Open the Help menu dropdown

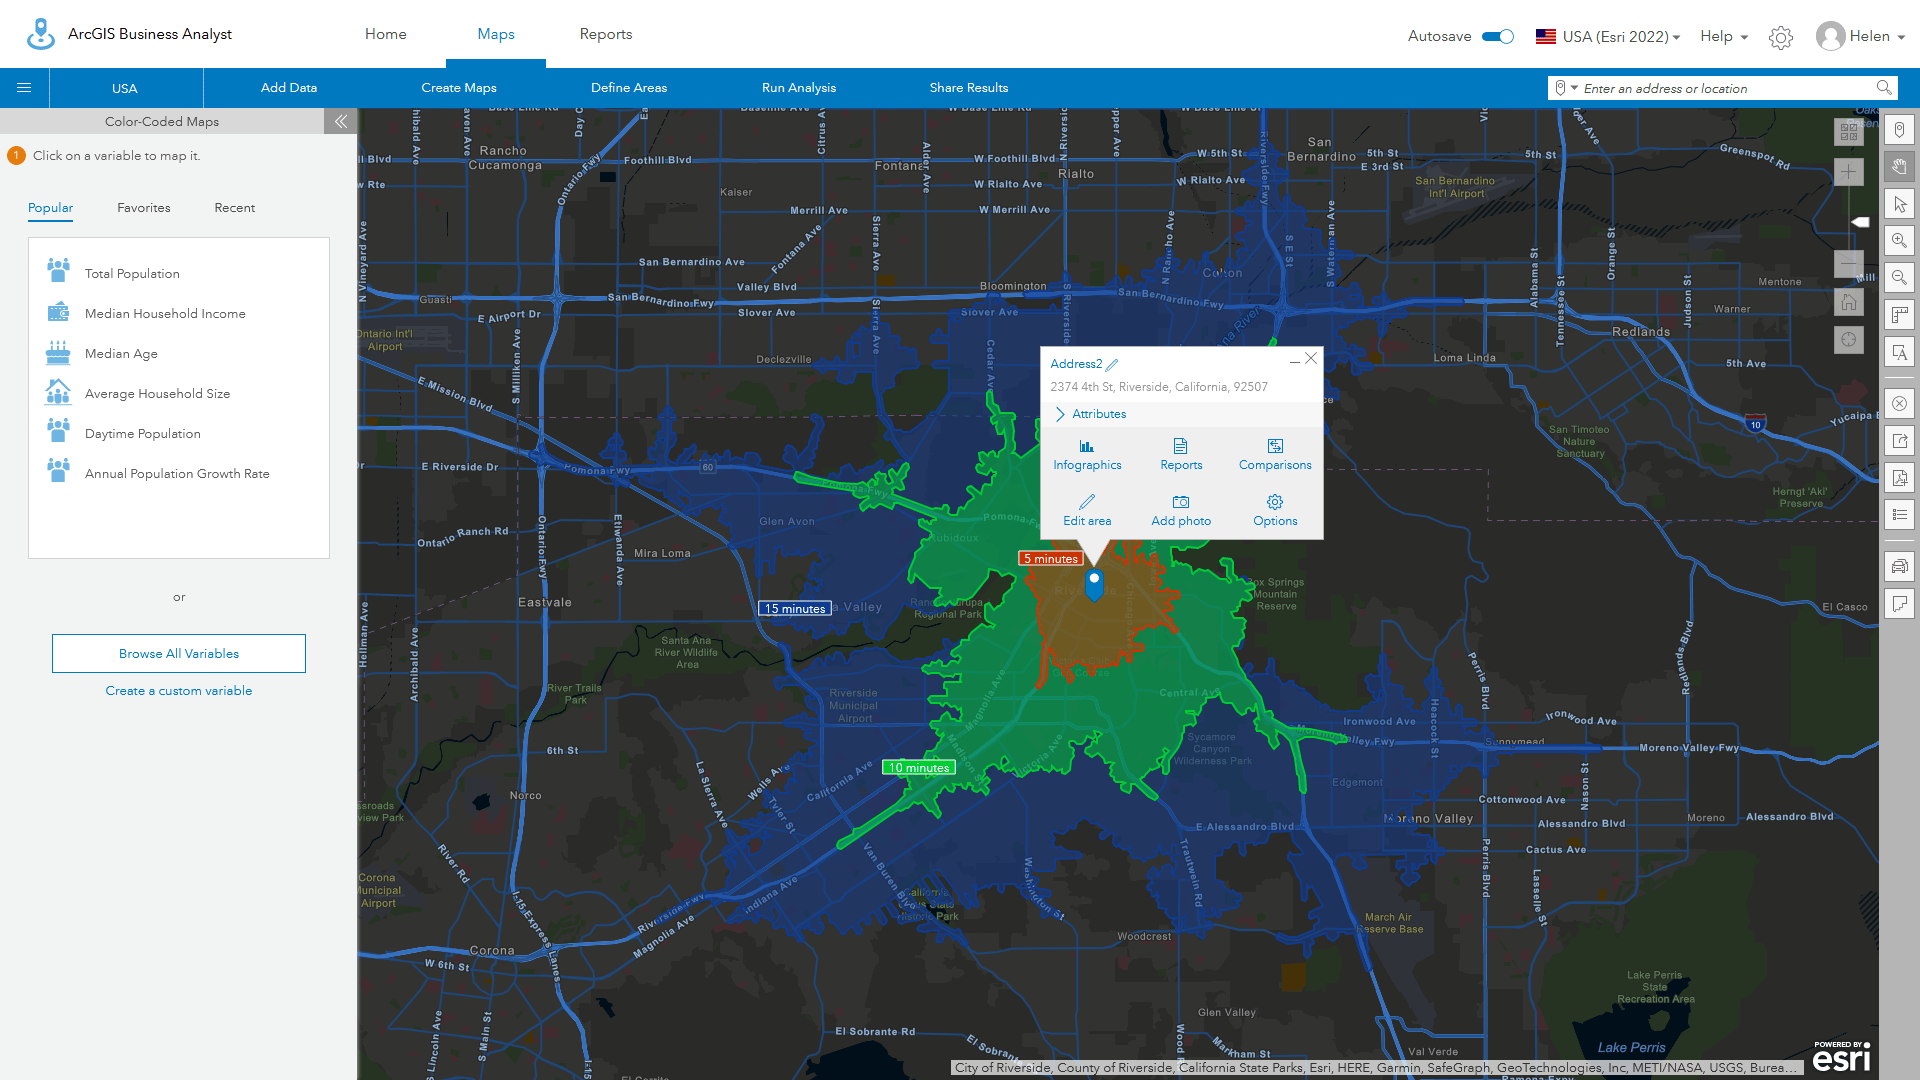point(1726,36)
